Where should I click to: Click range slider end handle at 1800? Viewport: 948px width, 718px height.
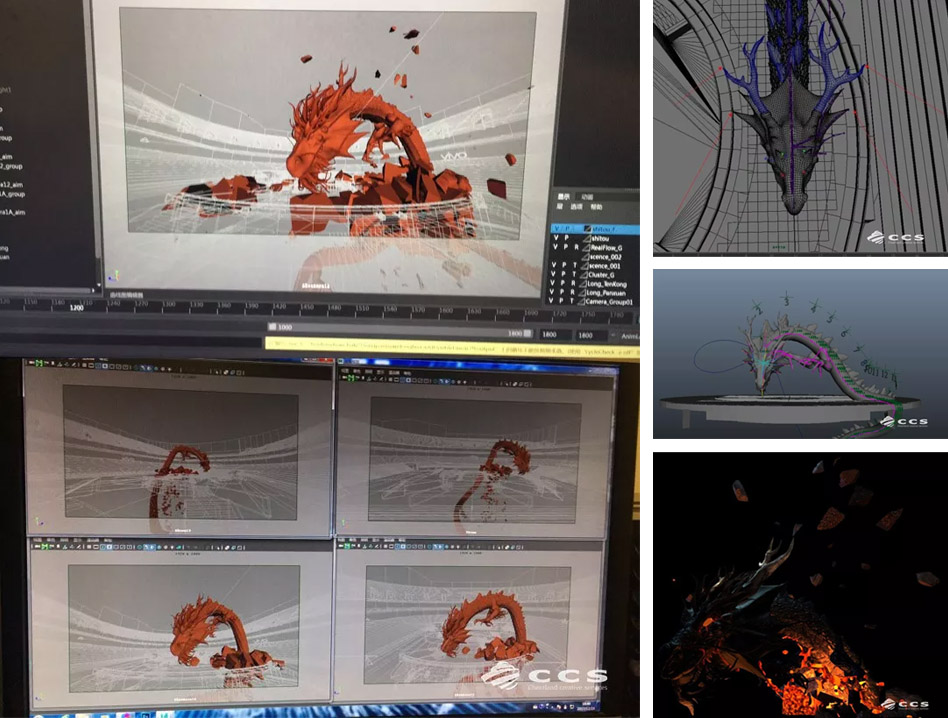(527, 333)
